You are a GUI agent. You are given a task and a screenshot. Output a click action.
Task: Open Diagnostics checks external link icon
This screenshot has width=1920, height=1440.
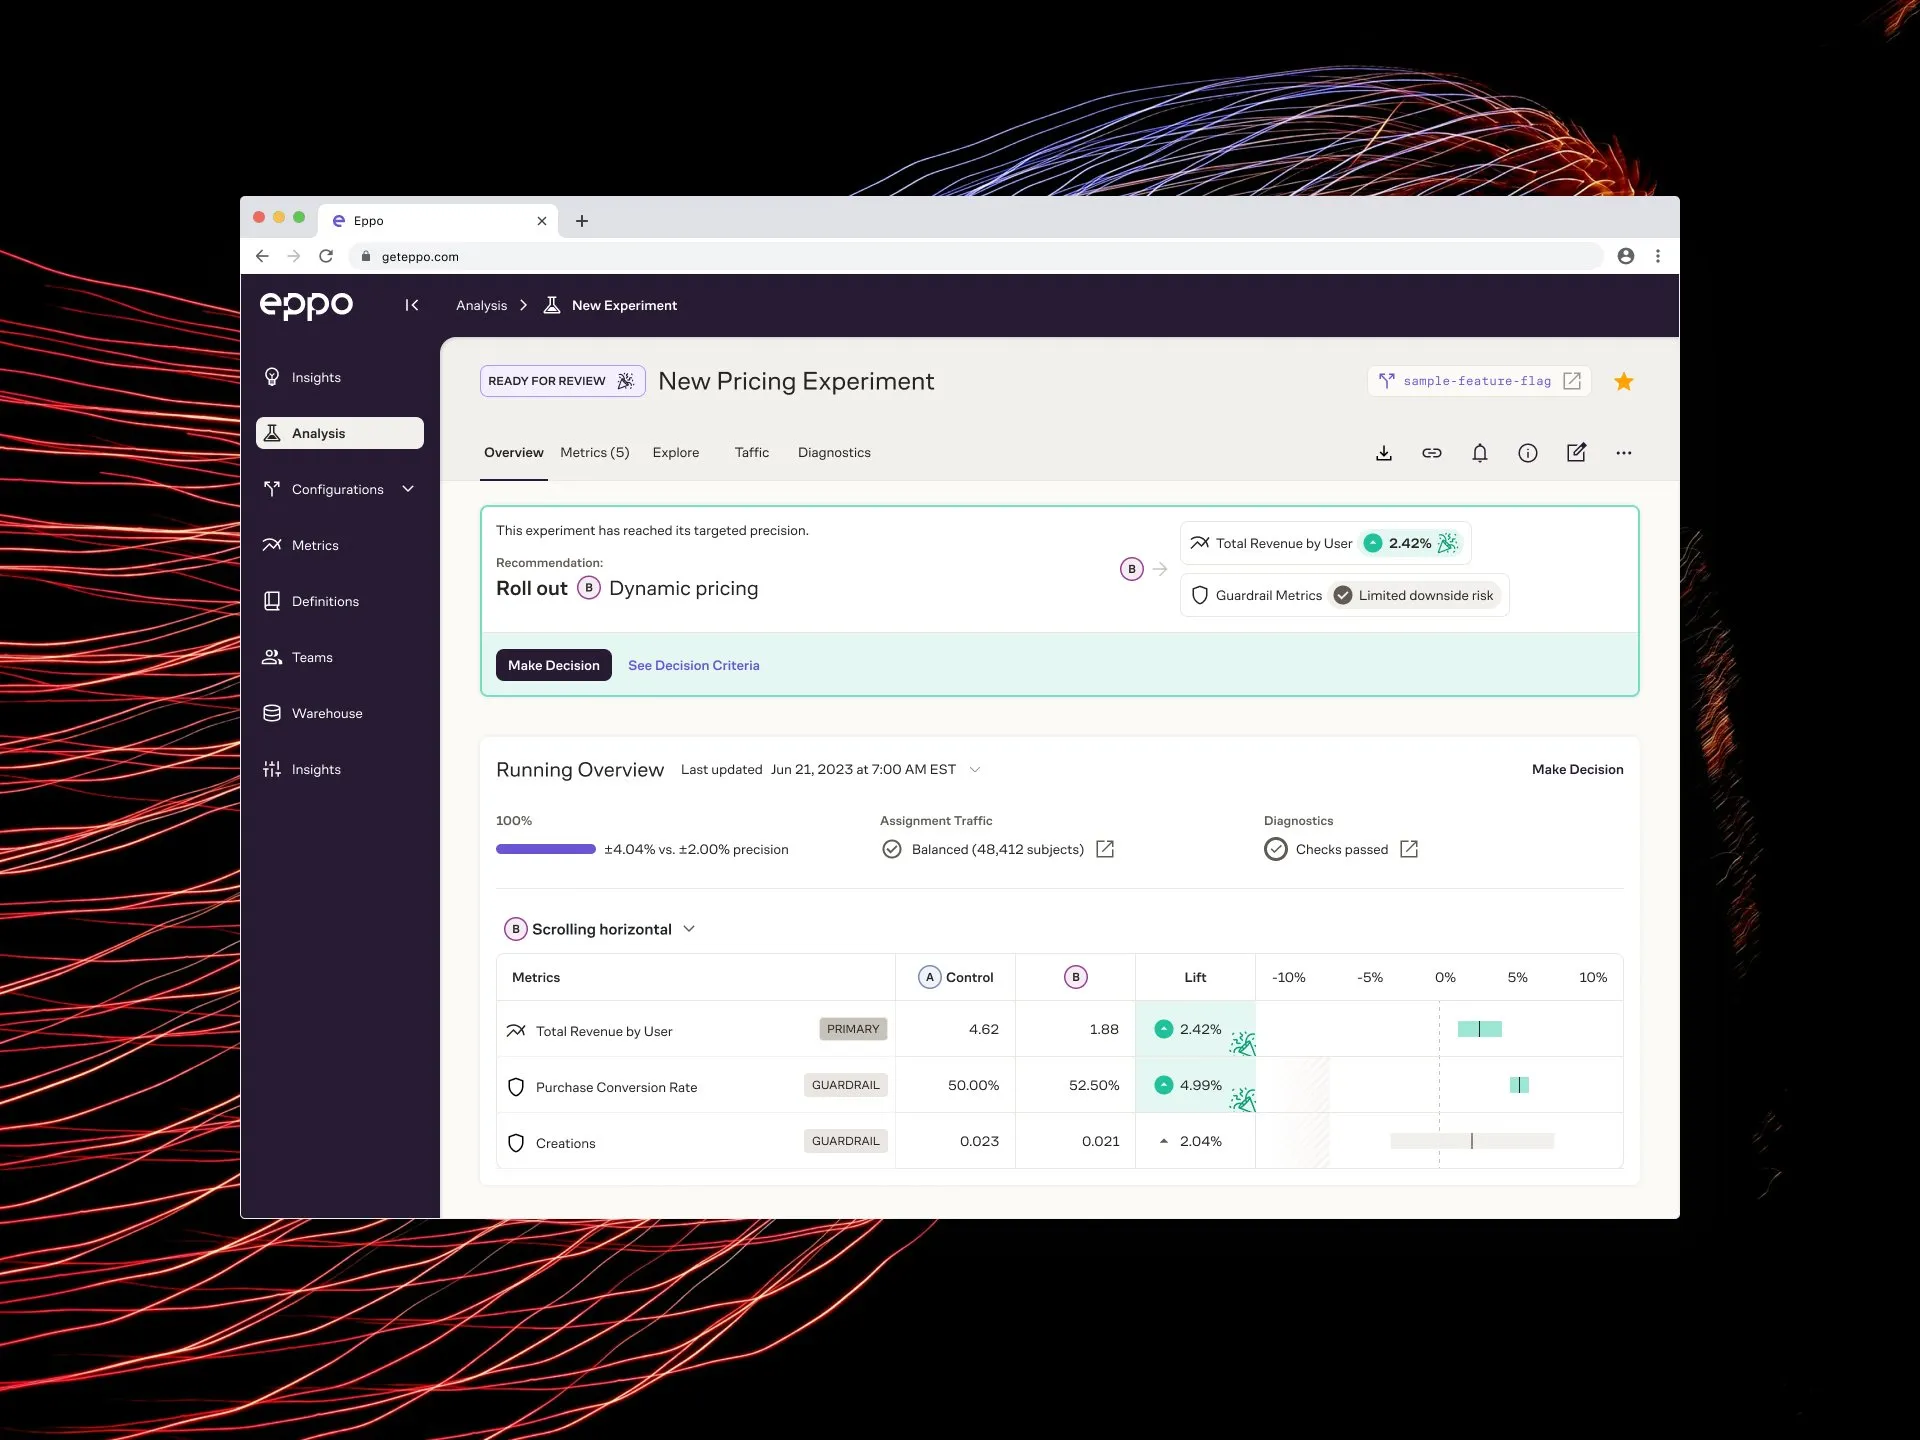(x=1409, y=849)
